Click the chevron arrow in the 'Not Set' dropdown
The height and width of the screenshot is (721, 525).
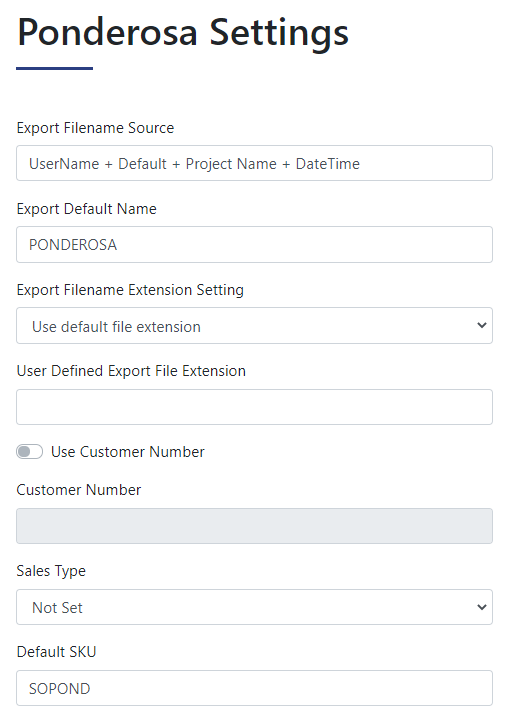pos(481,607)
